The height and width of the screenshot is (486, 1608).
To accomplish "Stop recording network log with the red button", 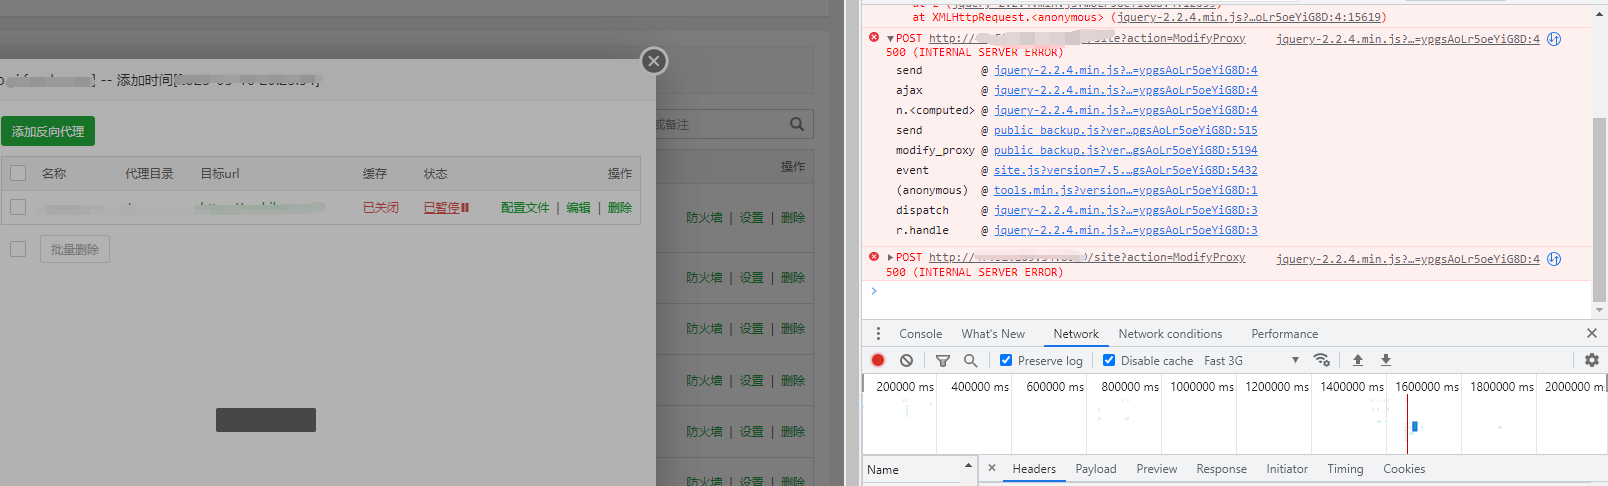I will click(x=878, y=360).
